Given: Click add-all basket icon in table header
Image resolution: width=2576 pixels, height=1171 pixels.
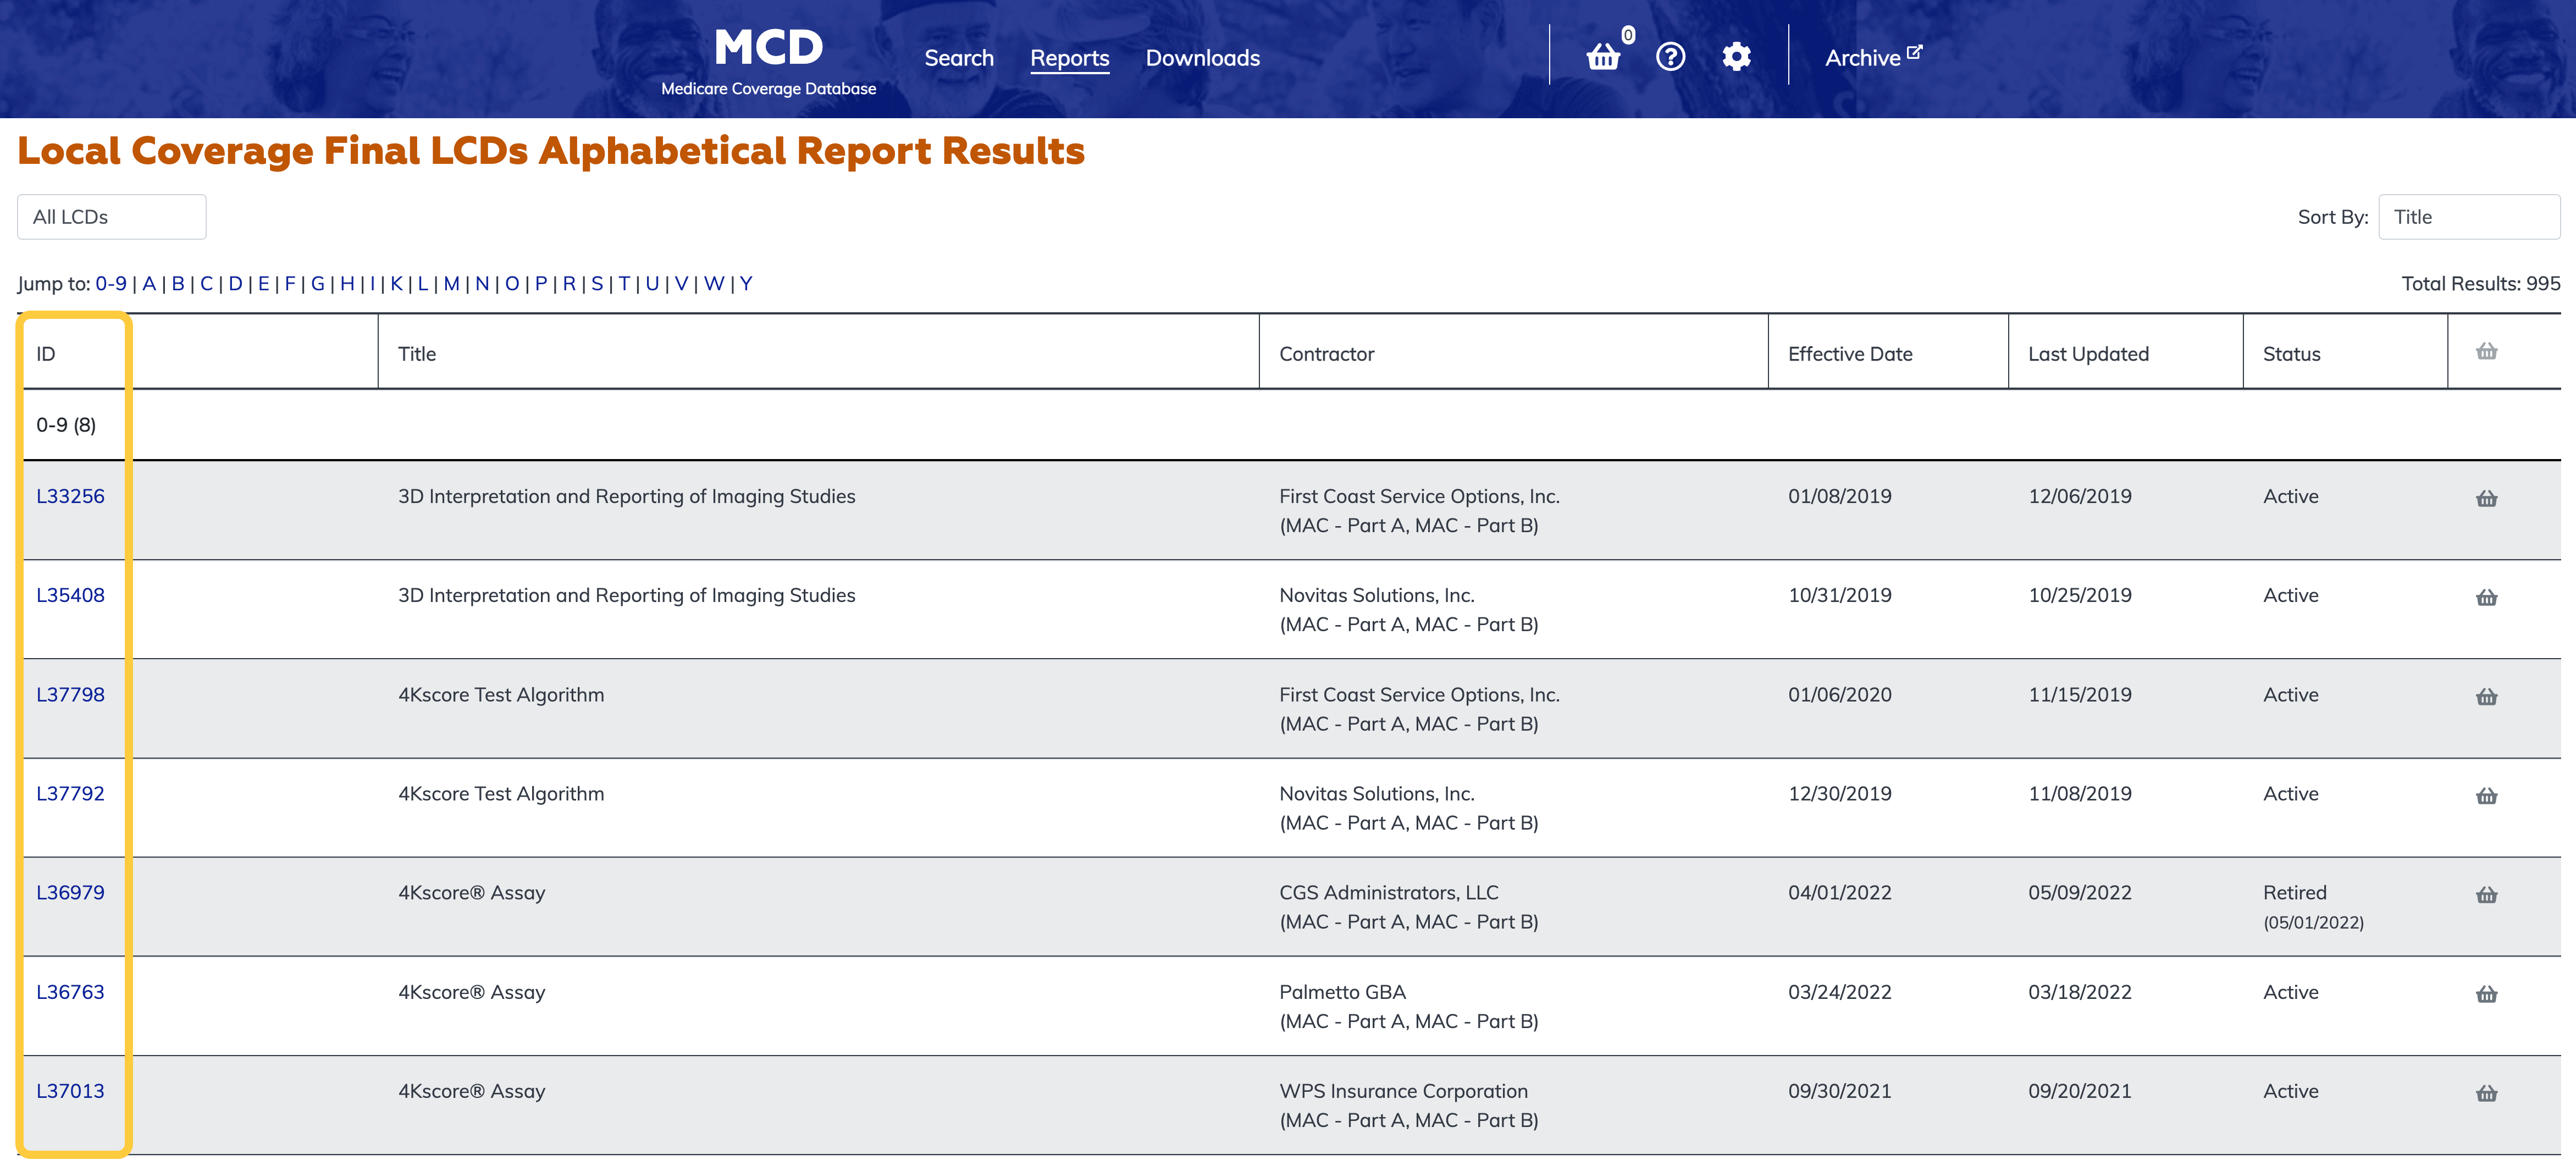Looking at the screenshot, I should pos(2486,351).
